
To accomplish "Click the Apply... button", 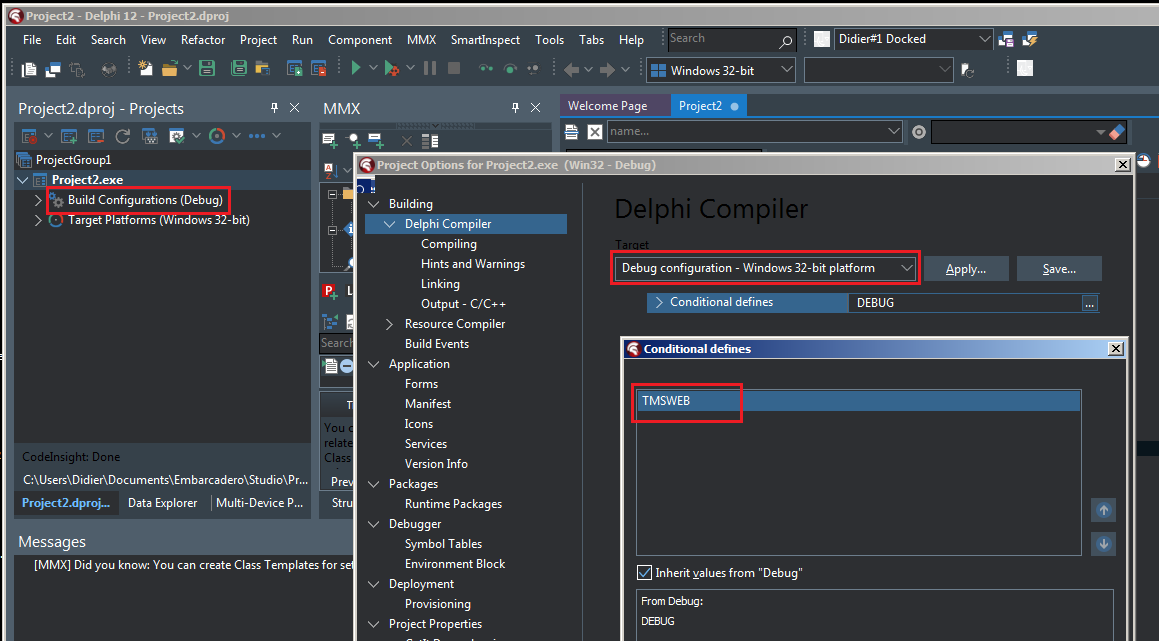I will pyautogui.click(x=966, y=269).
